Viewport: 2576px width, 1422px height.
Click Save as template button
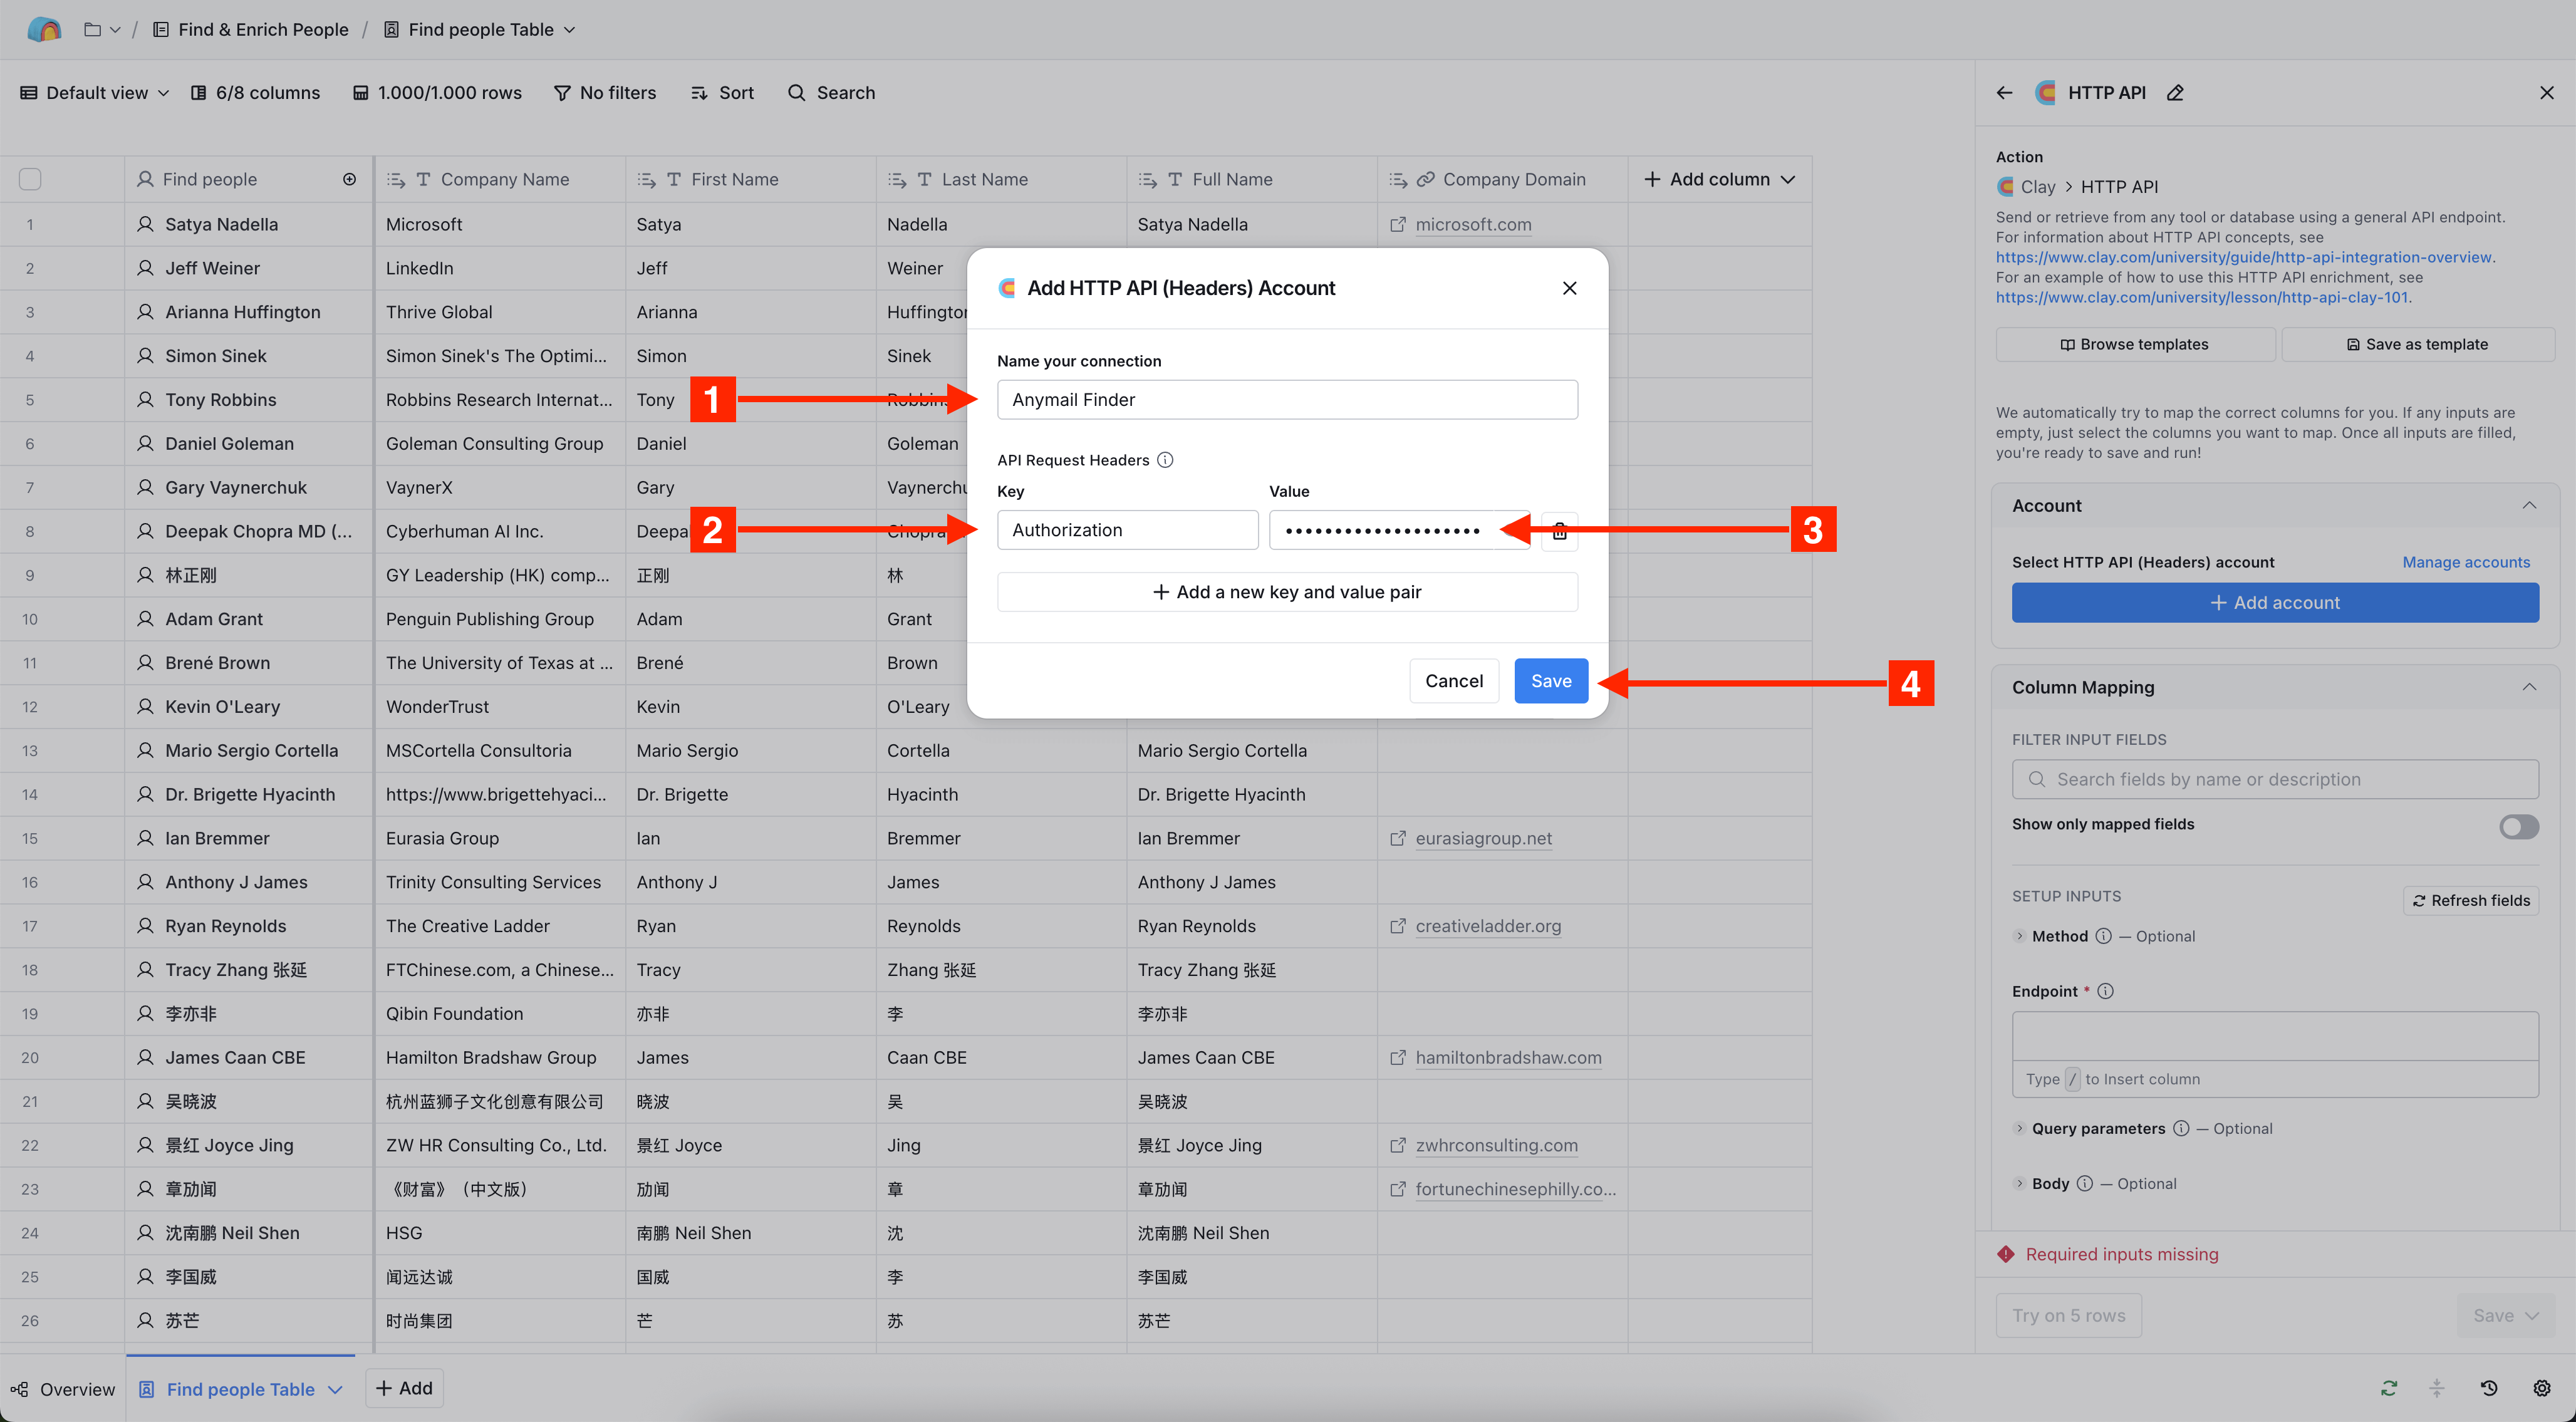click(x=2417, y=344)
